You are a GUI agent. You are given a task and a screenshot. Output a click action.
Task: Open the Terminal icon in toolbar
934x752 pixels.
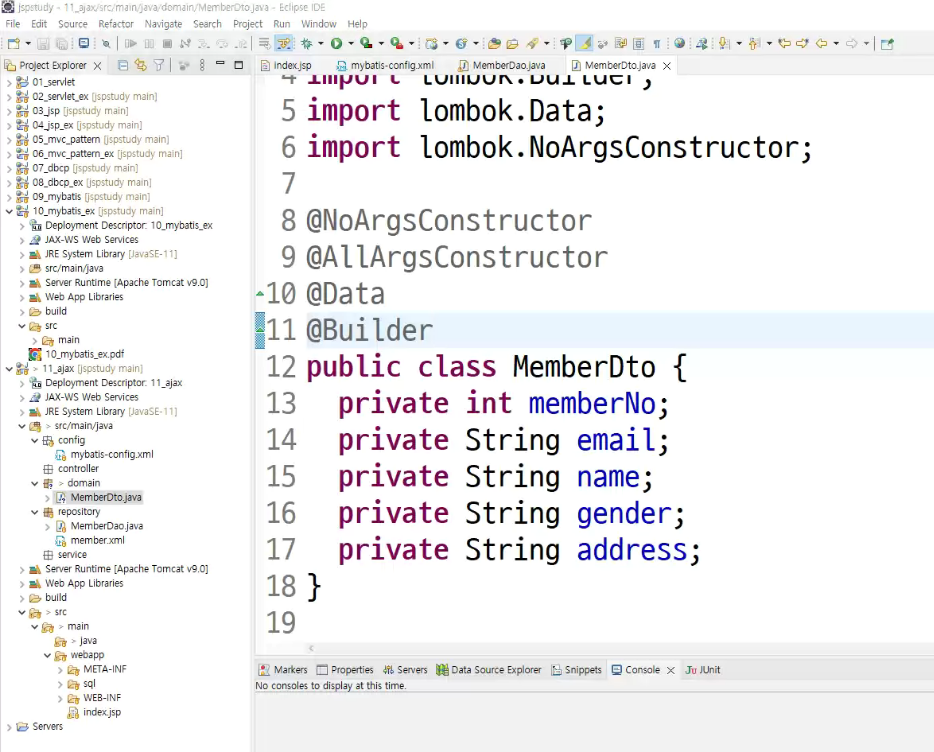(x=84, y=43)
